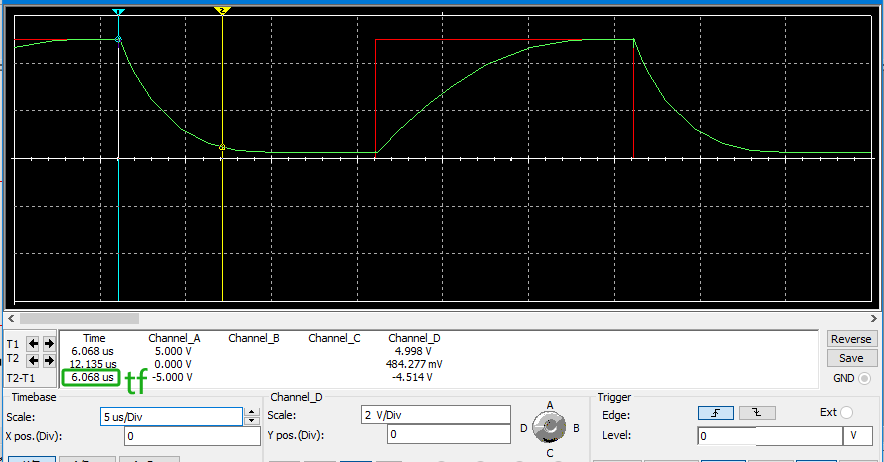Move cursor T1 left with arrow button

point(33,343)
